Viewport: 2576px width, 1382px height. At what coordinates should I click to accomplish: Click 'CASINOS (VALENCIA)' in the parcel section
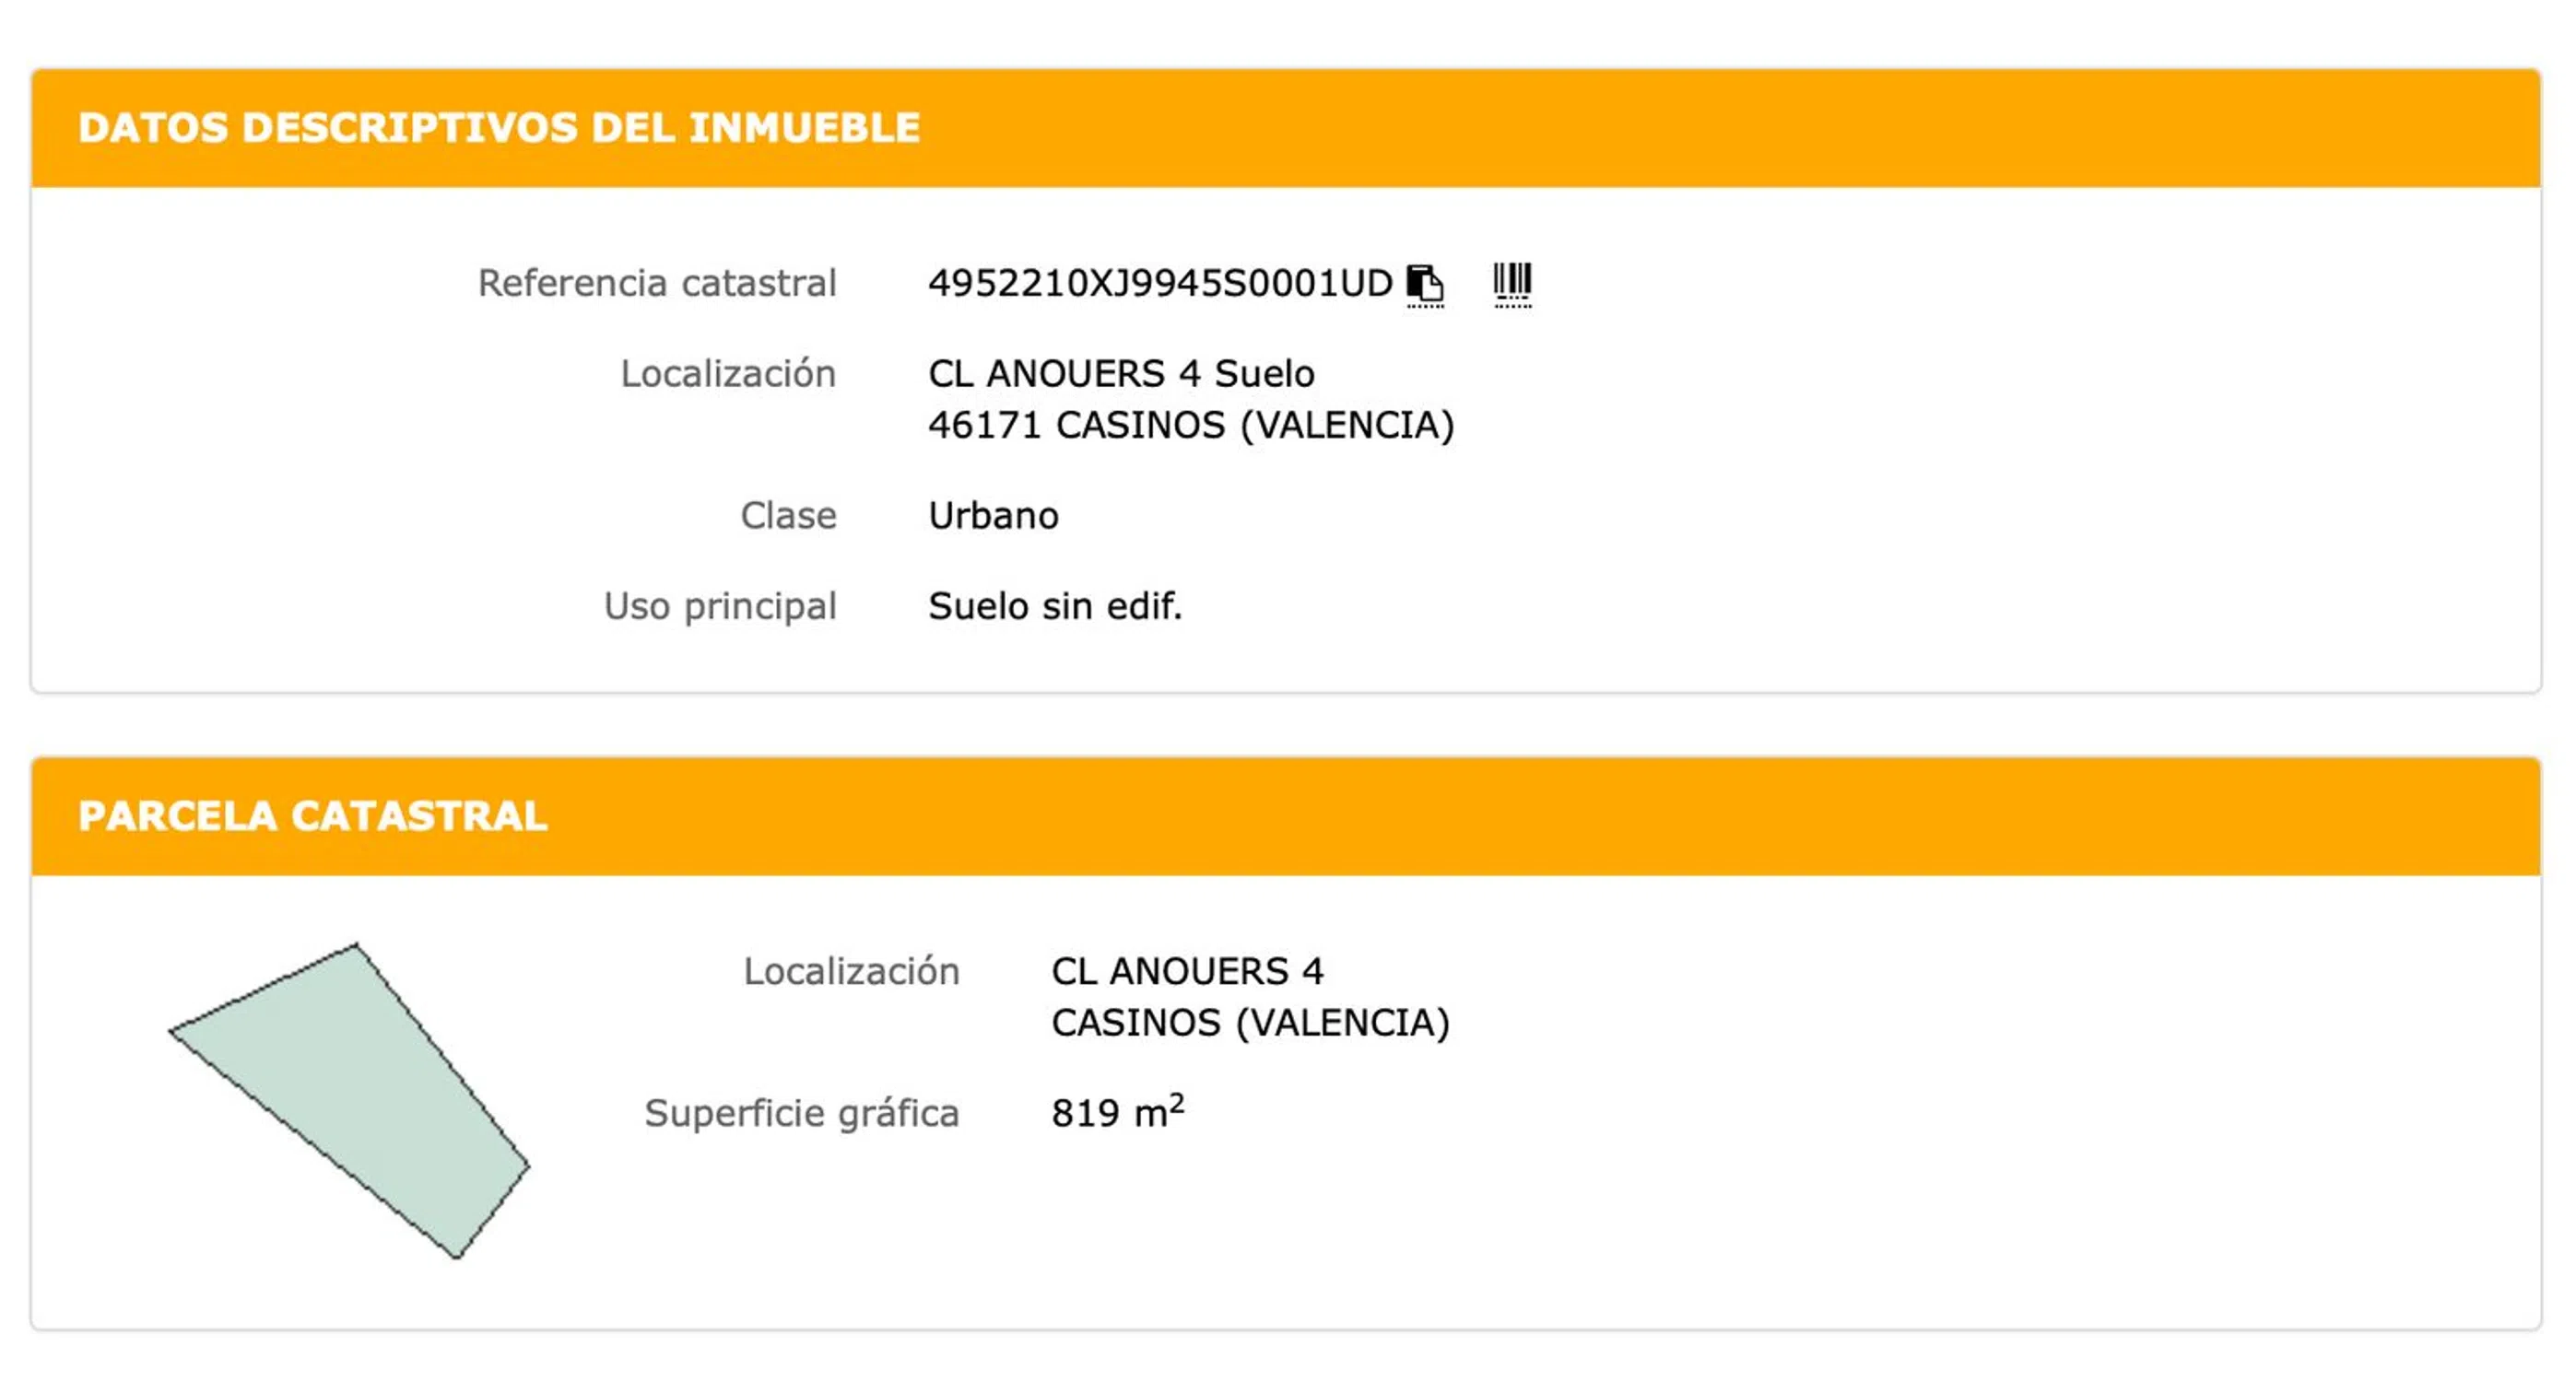1250,1024
